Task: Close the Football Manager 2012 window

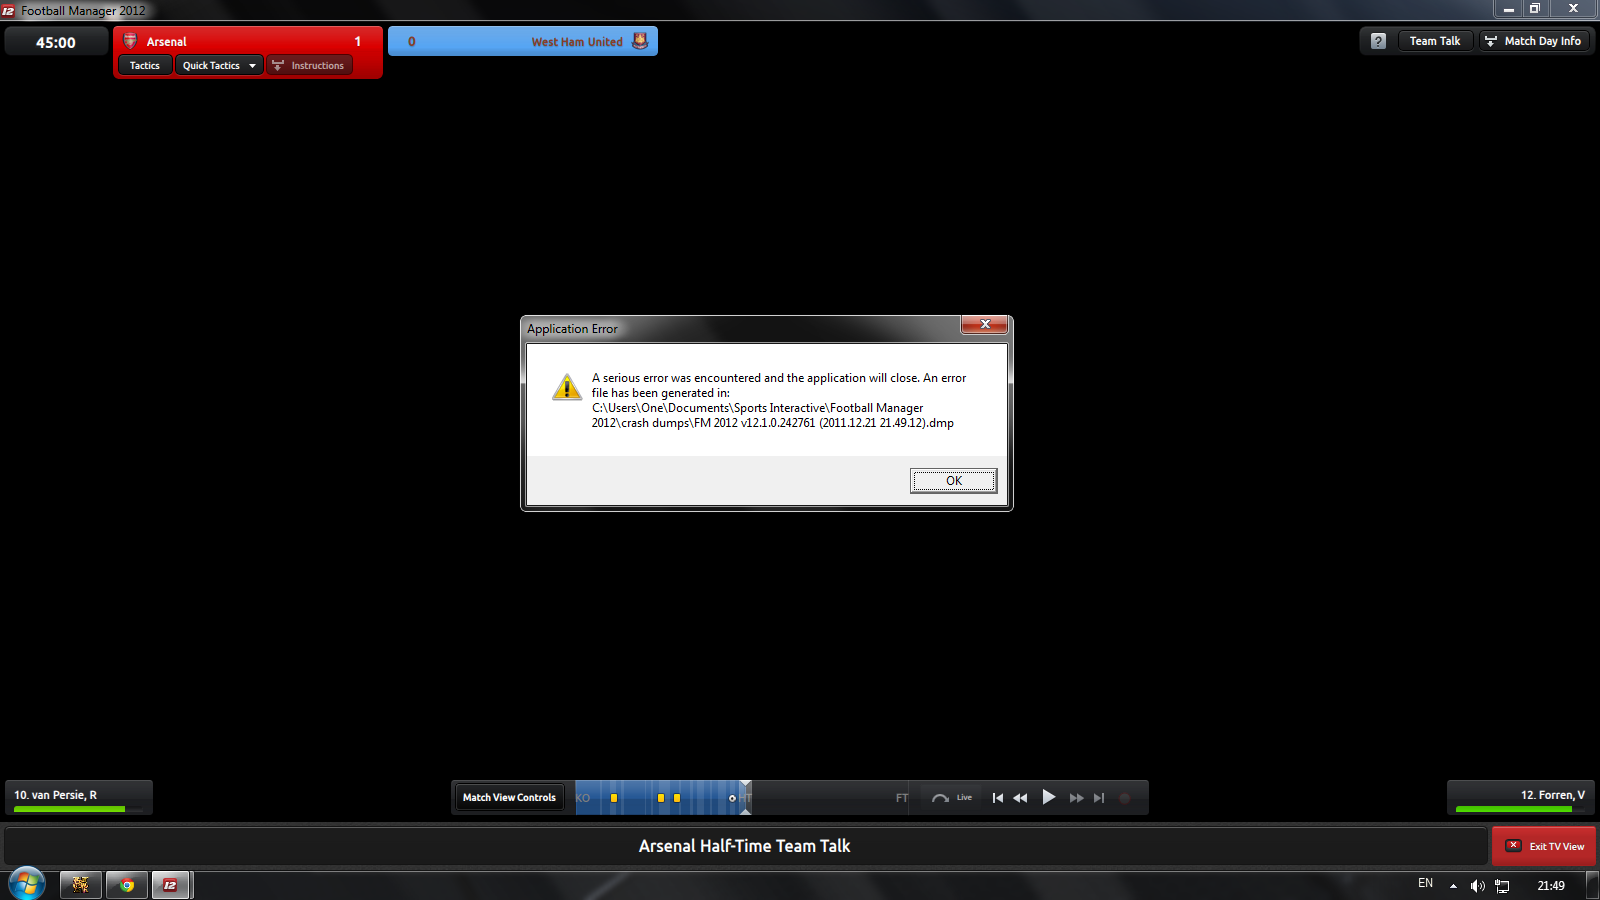Action: click(1573, 9)
